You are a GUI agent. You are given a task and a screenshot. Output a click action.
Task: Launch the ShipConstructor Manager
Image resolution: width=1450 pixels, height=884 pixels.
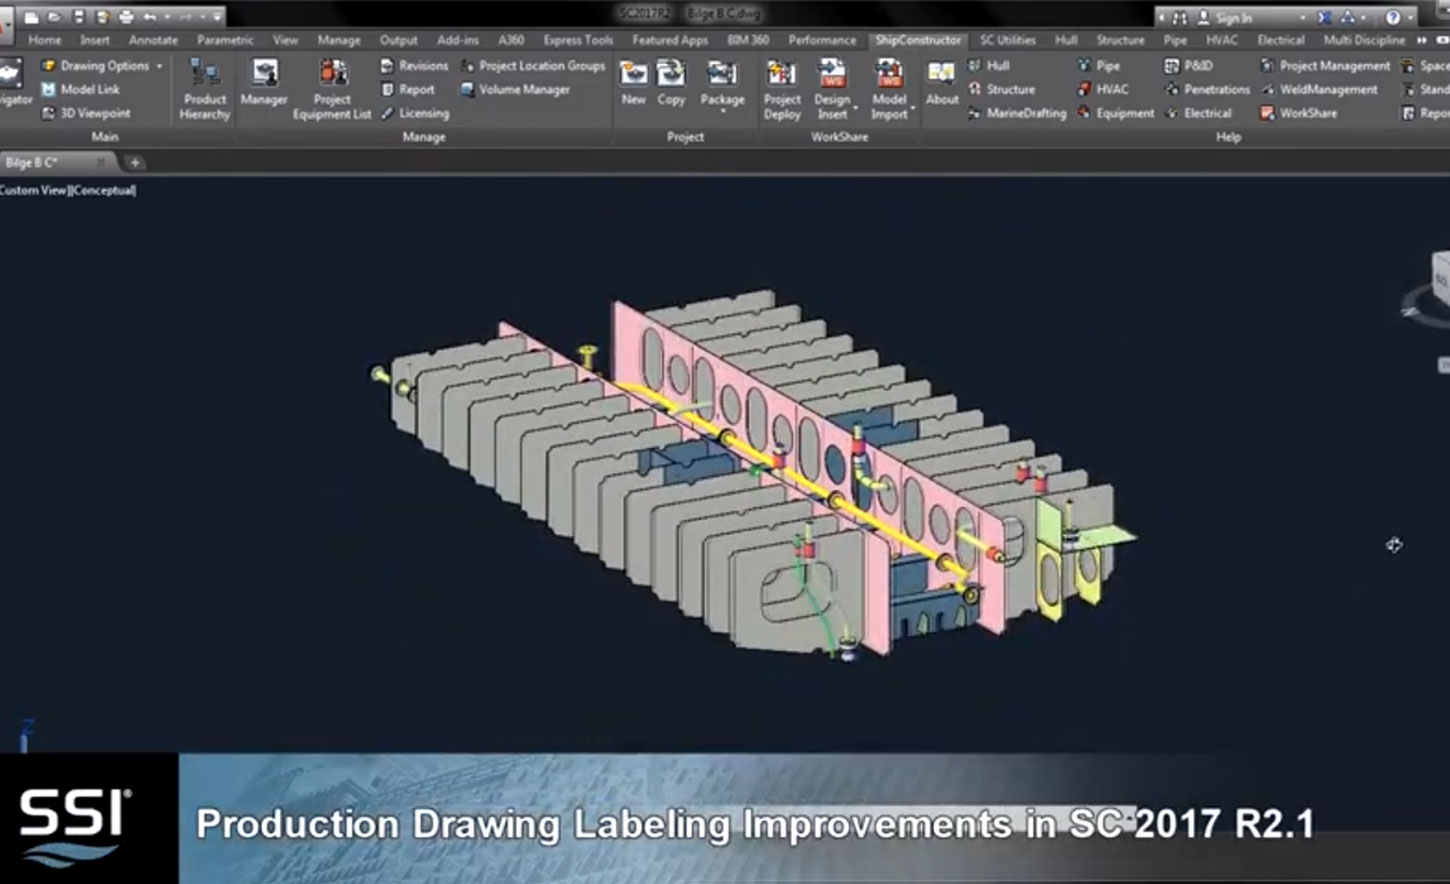263,85
